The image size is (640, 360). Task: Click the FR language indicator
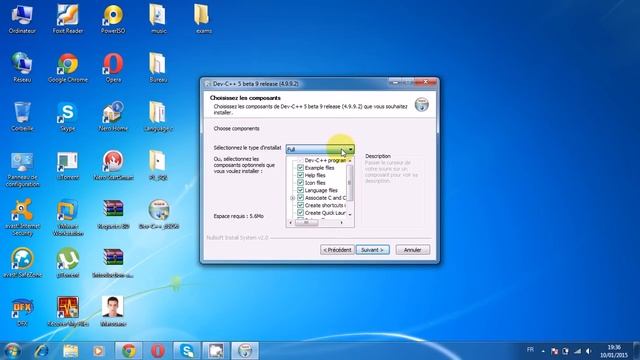530,349
